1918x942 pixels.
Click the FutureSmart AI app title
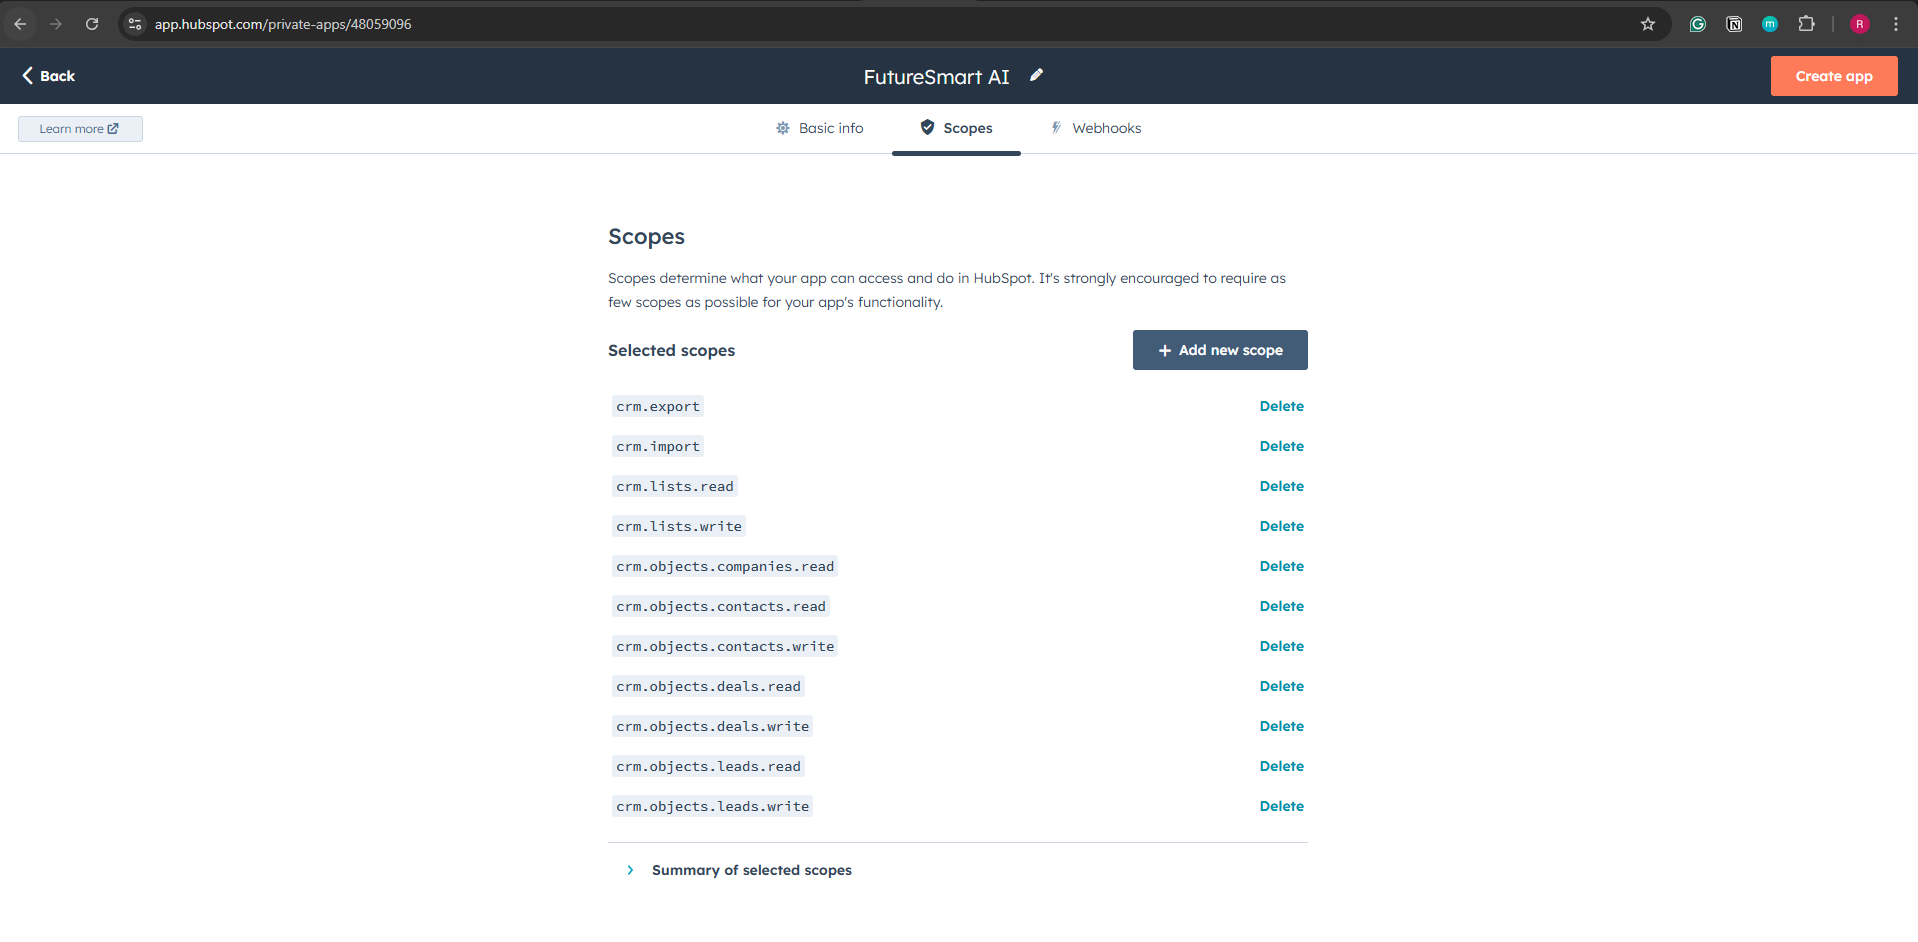(x=937, y=77)
